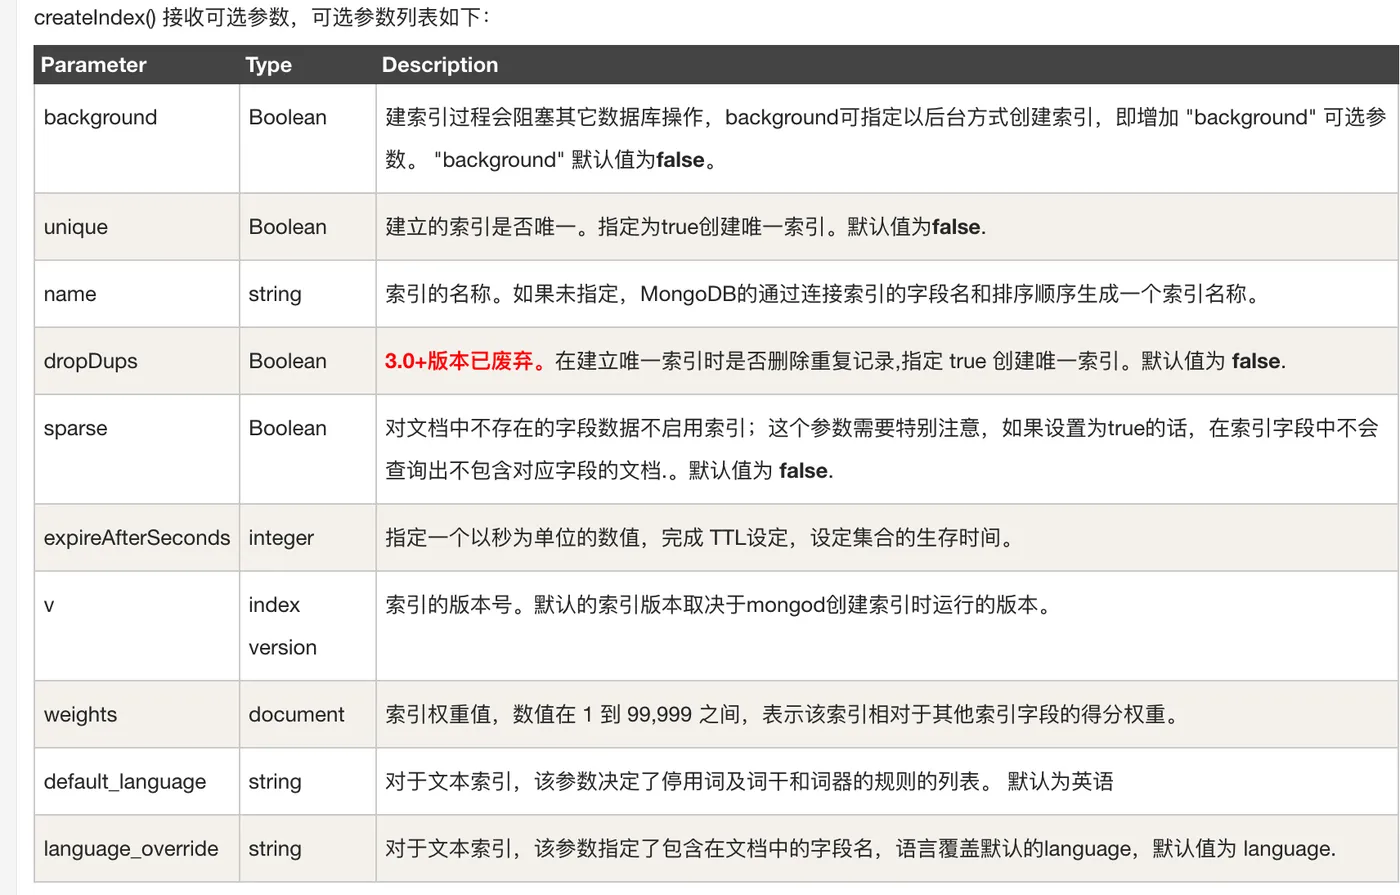Click document type in weights row
1400x895 pixels.
point(296,715)
